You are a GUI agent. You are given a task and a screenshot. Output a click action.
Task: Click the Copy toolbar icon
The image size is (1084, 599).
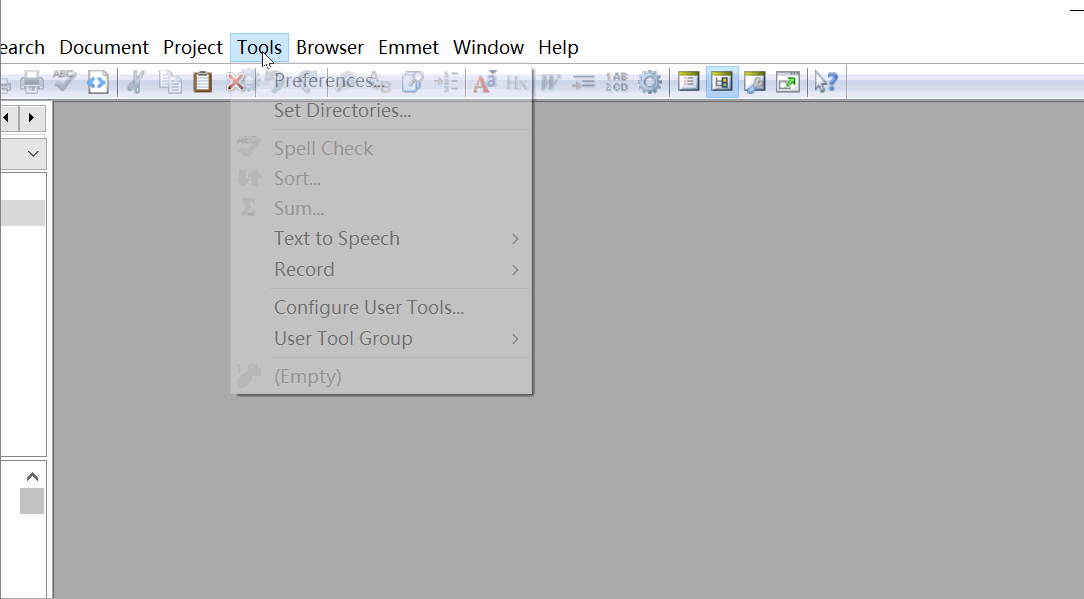(169, 82)
